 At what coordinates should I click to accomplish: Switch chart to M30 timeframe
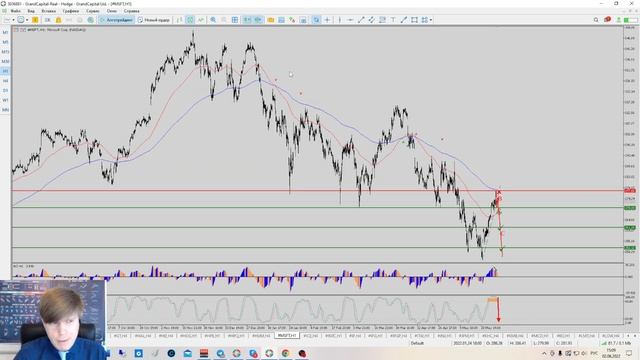click(5, 62)
